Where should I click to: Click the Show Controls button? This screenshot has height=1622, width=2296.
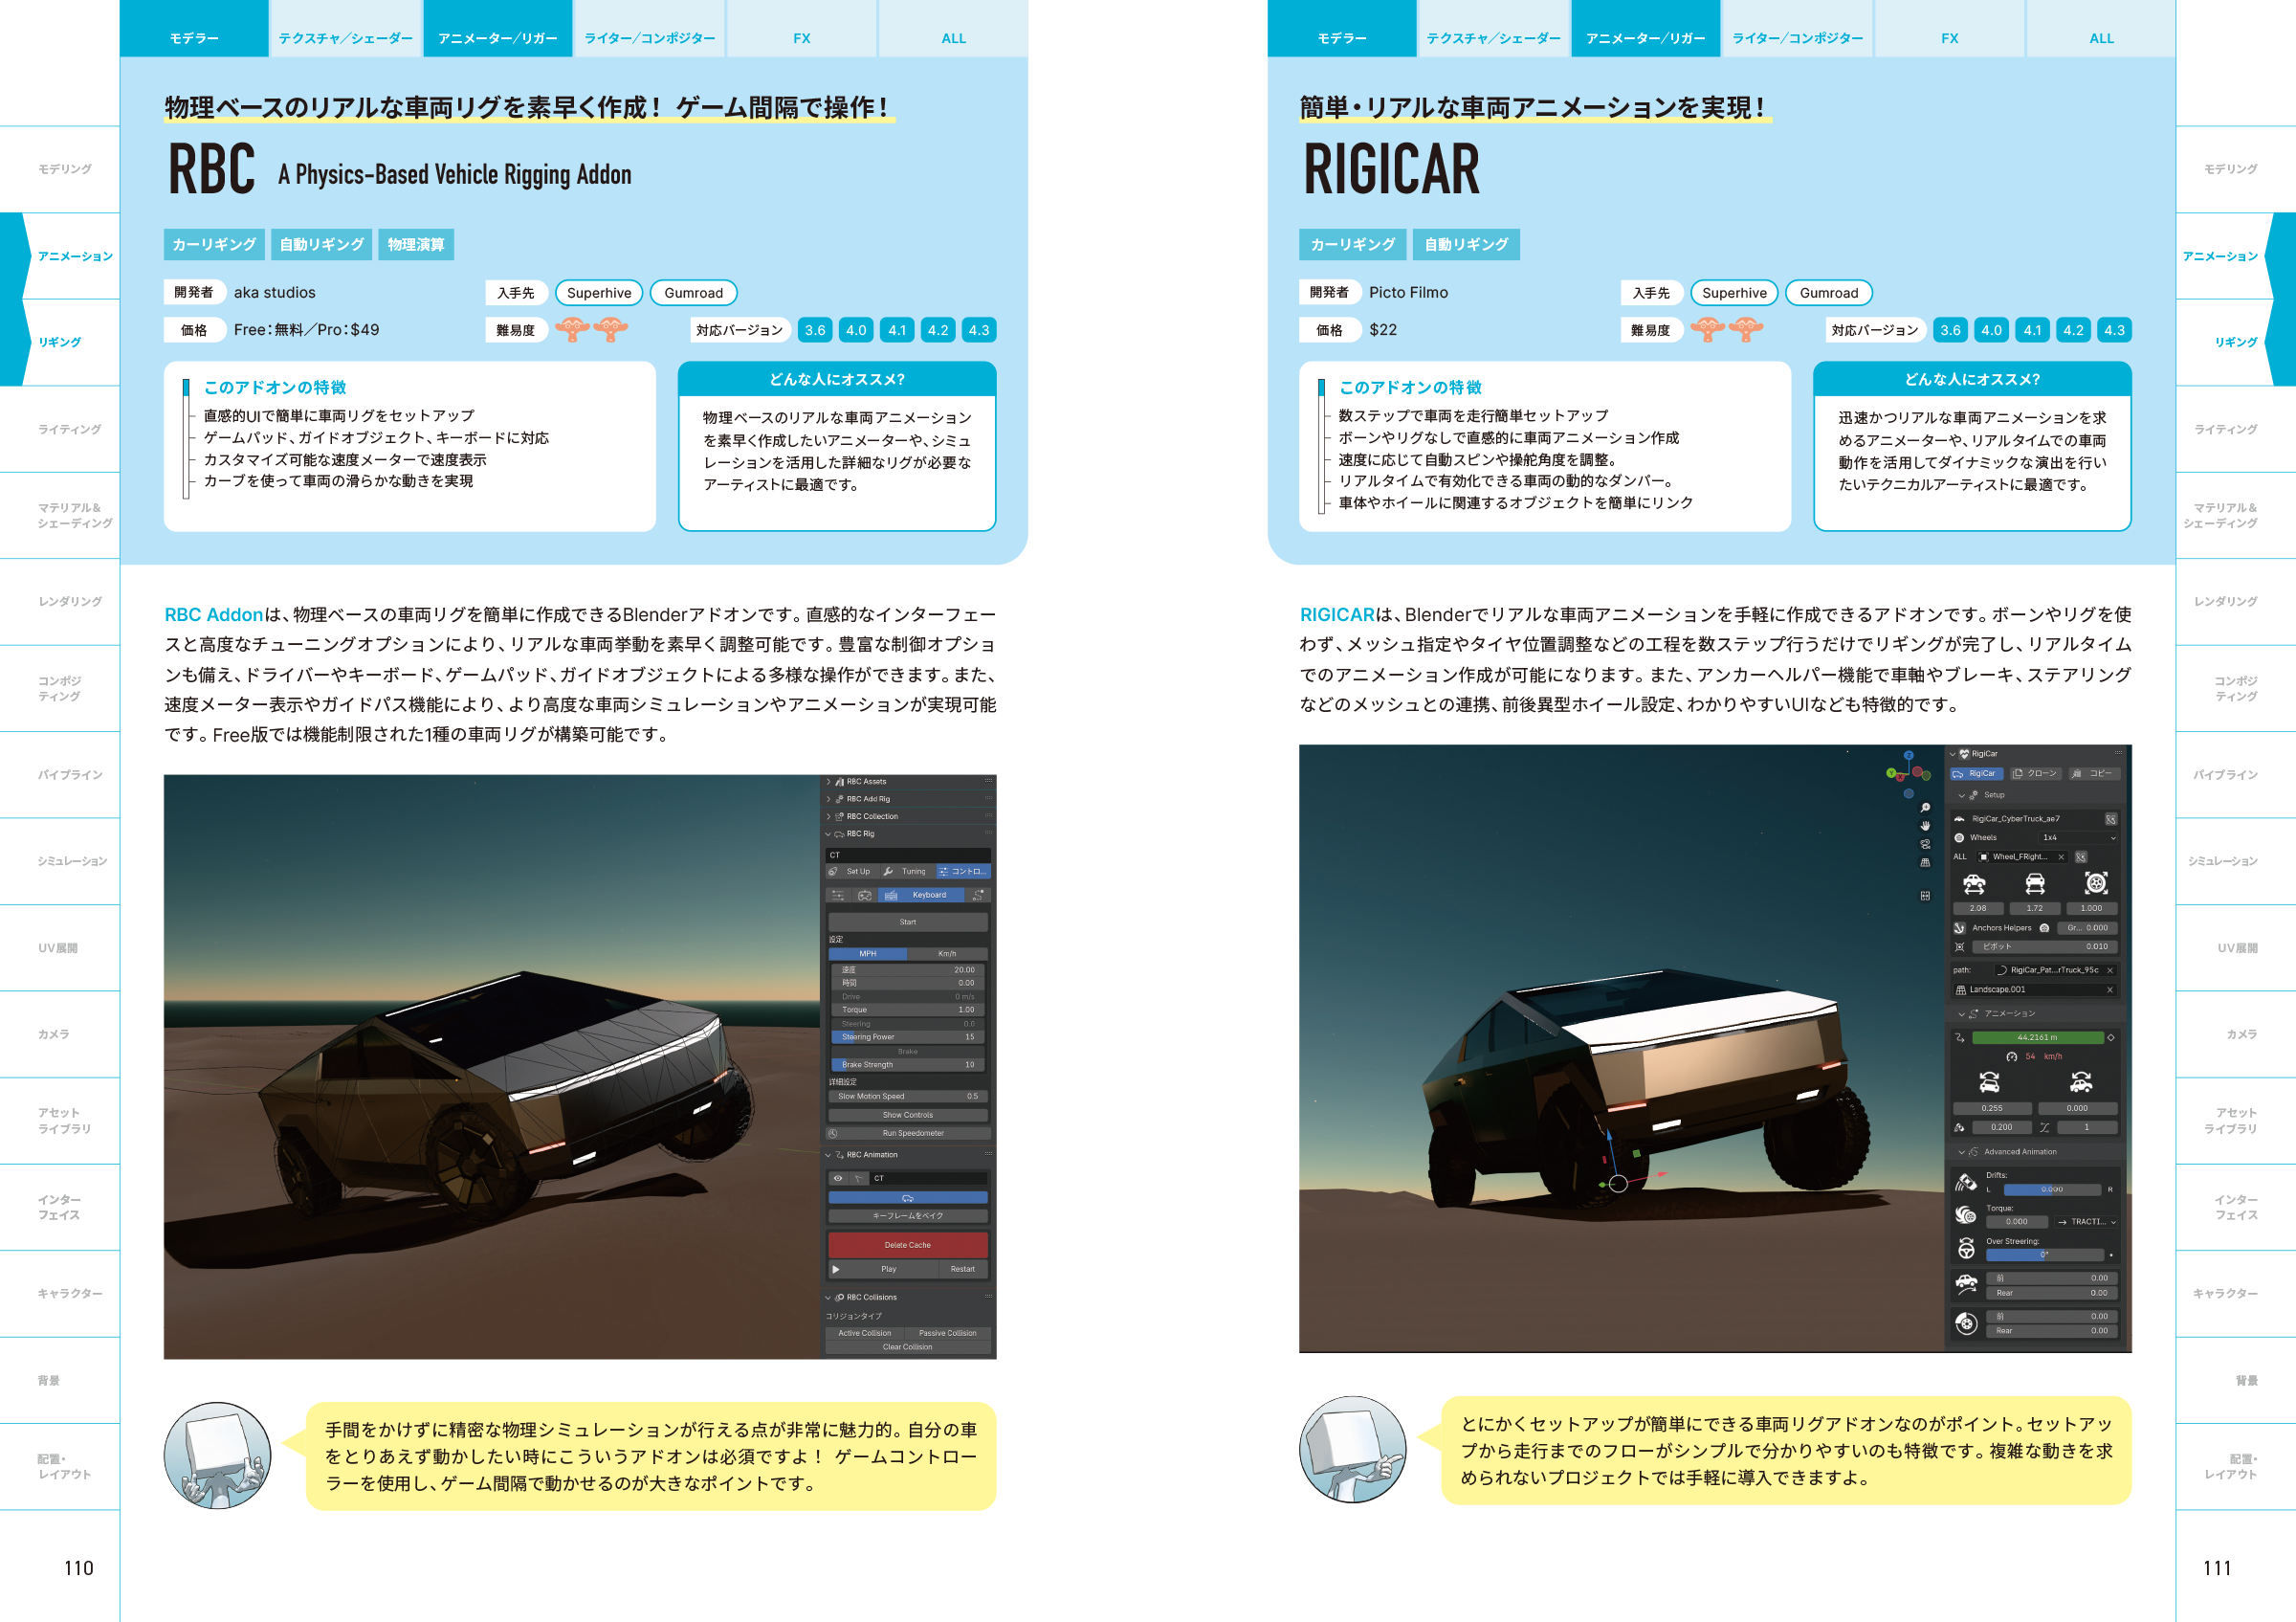coord(908,1115)
